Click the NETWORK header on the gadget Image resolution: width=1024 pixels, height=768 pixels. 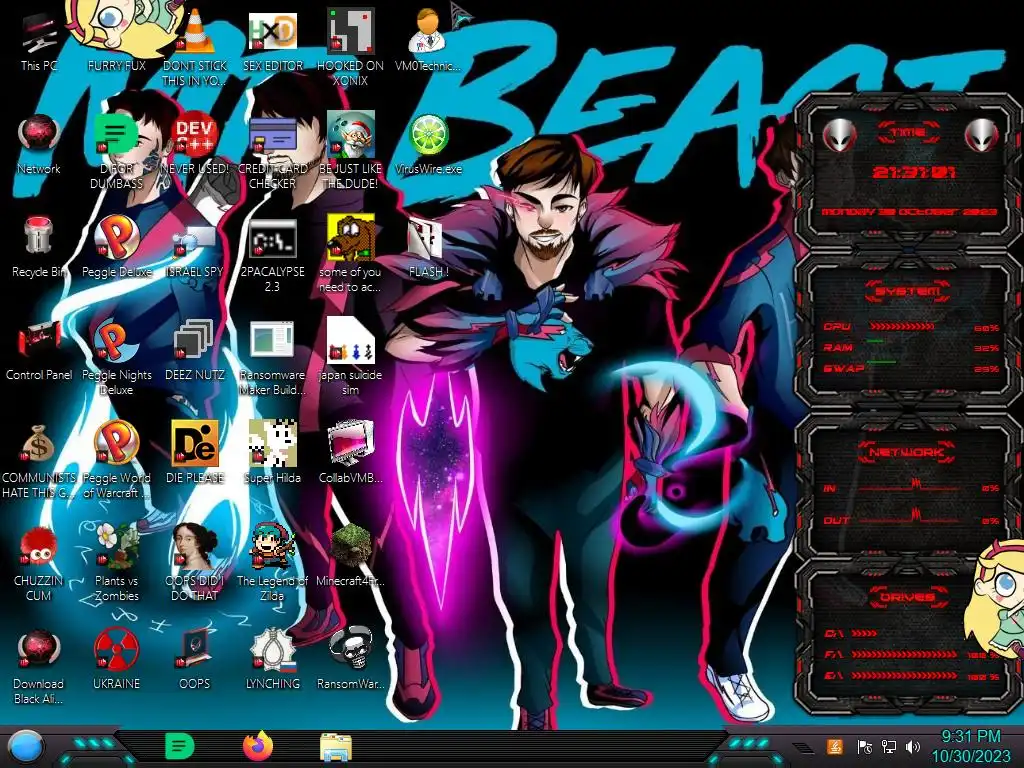pos(907,451)
